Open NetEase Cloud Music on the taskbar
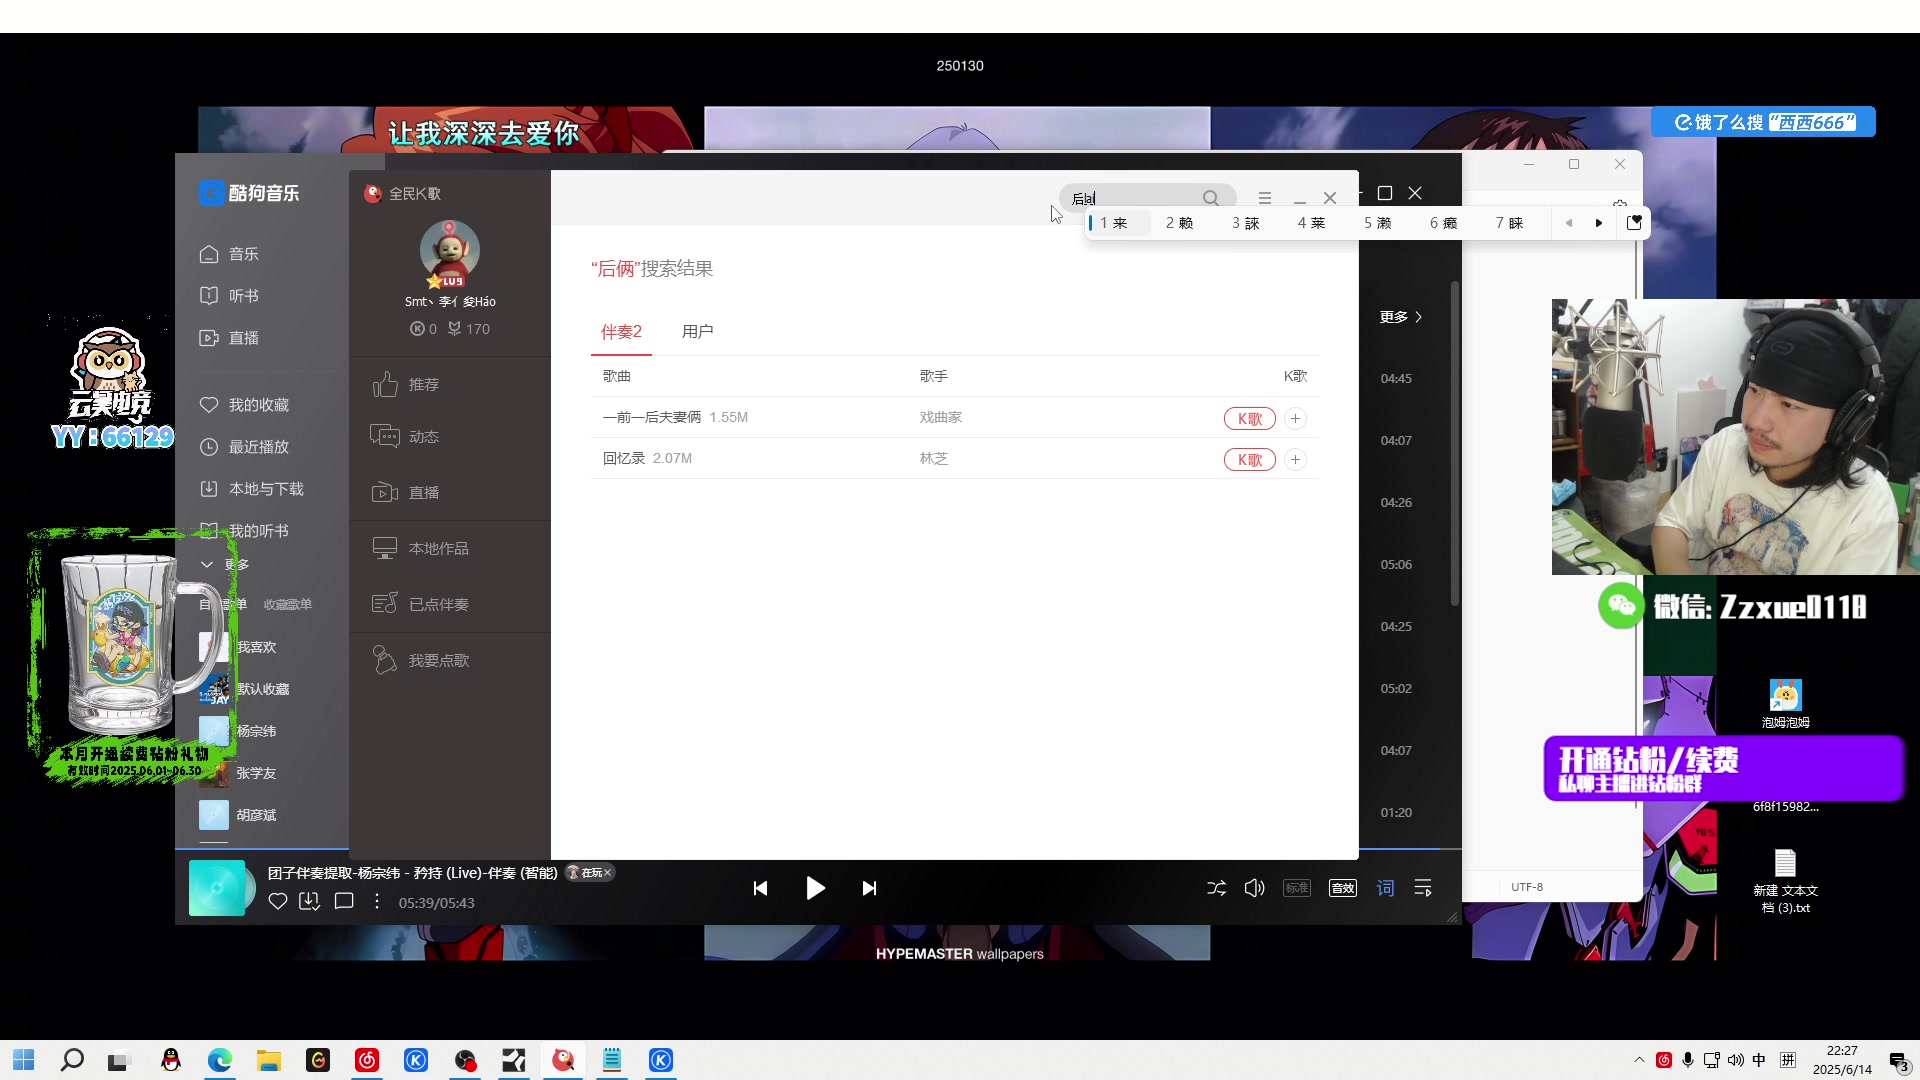1920x1080 pixels. pyautogui.click(x=367, y=1060)
